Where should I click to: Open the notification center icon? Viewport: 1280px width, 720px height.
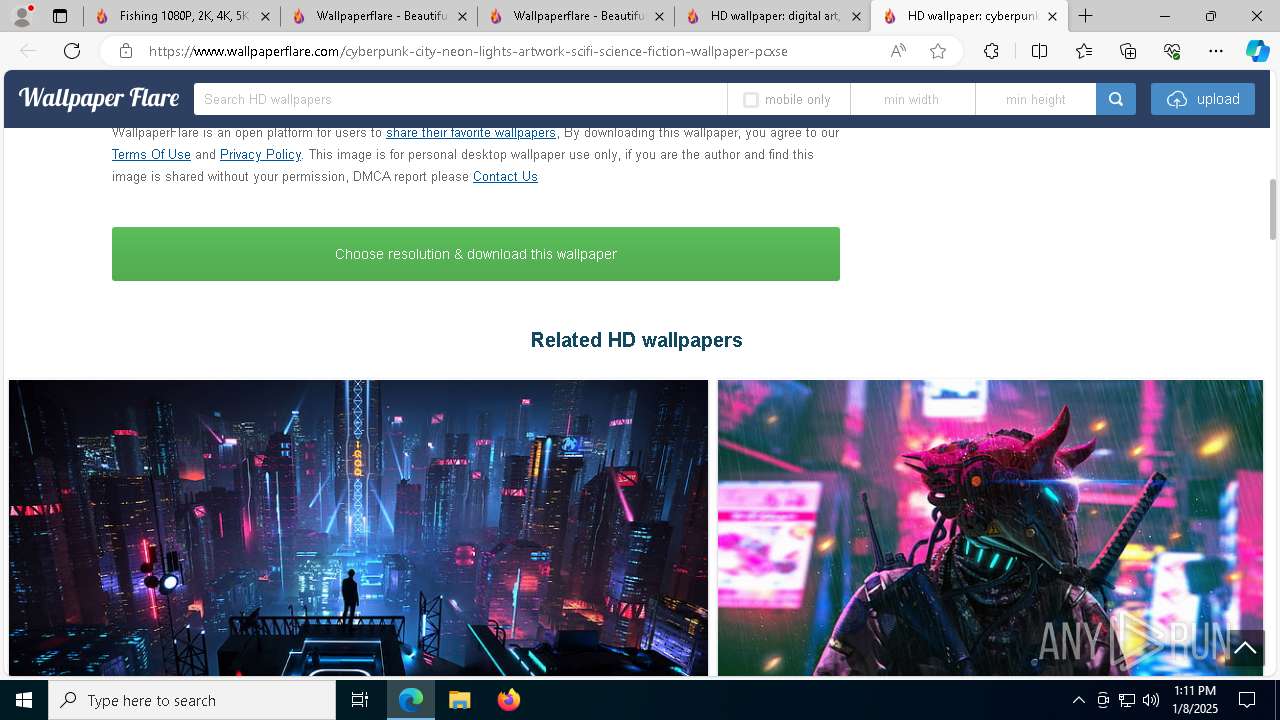click(x=1247, y=700)
